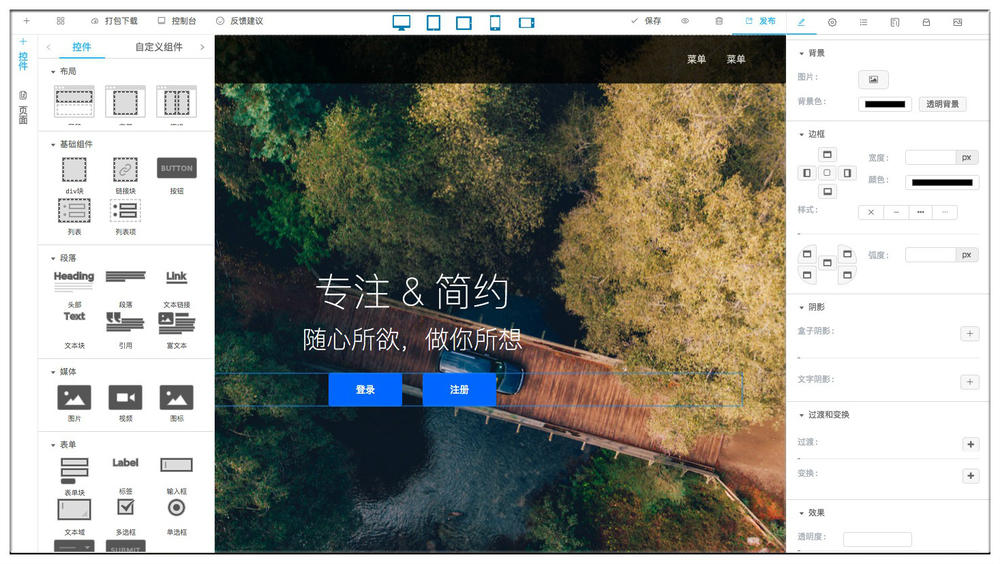Open the gear settings tab in right panel
Screen dimensions: 1000x564
coord(832,22)
